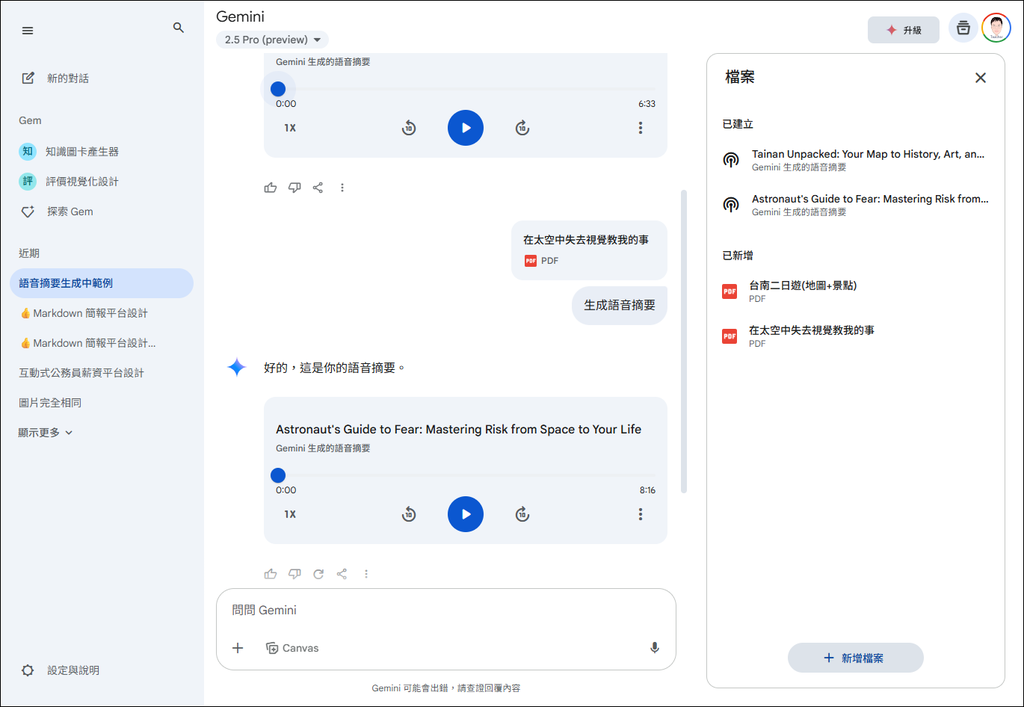Select the 語音摘要生成中範例 conversation

pyautogui.click(x=101, y=283)
